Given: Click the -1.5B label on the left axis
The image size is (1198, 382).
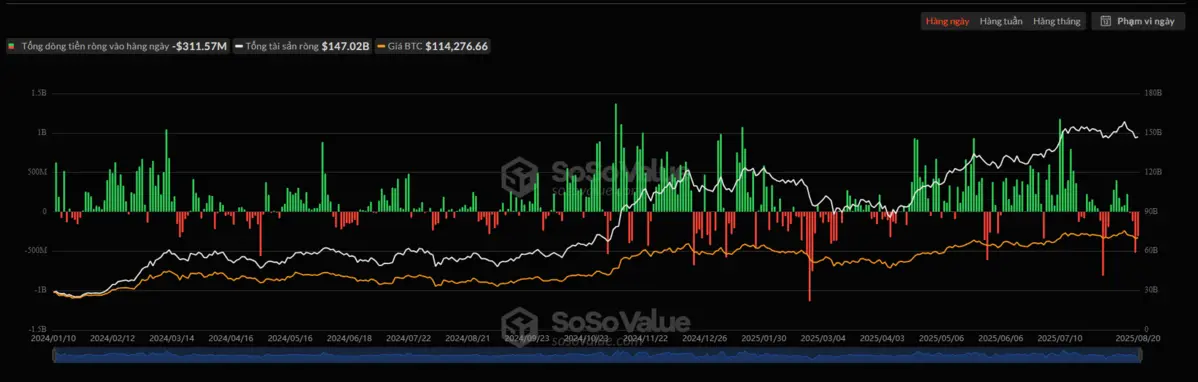Looking at the screenshot, I should pyautogui.click(x=37, y=329).
